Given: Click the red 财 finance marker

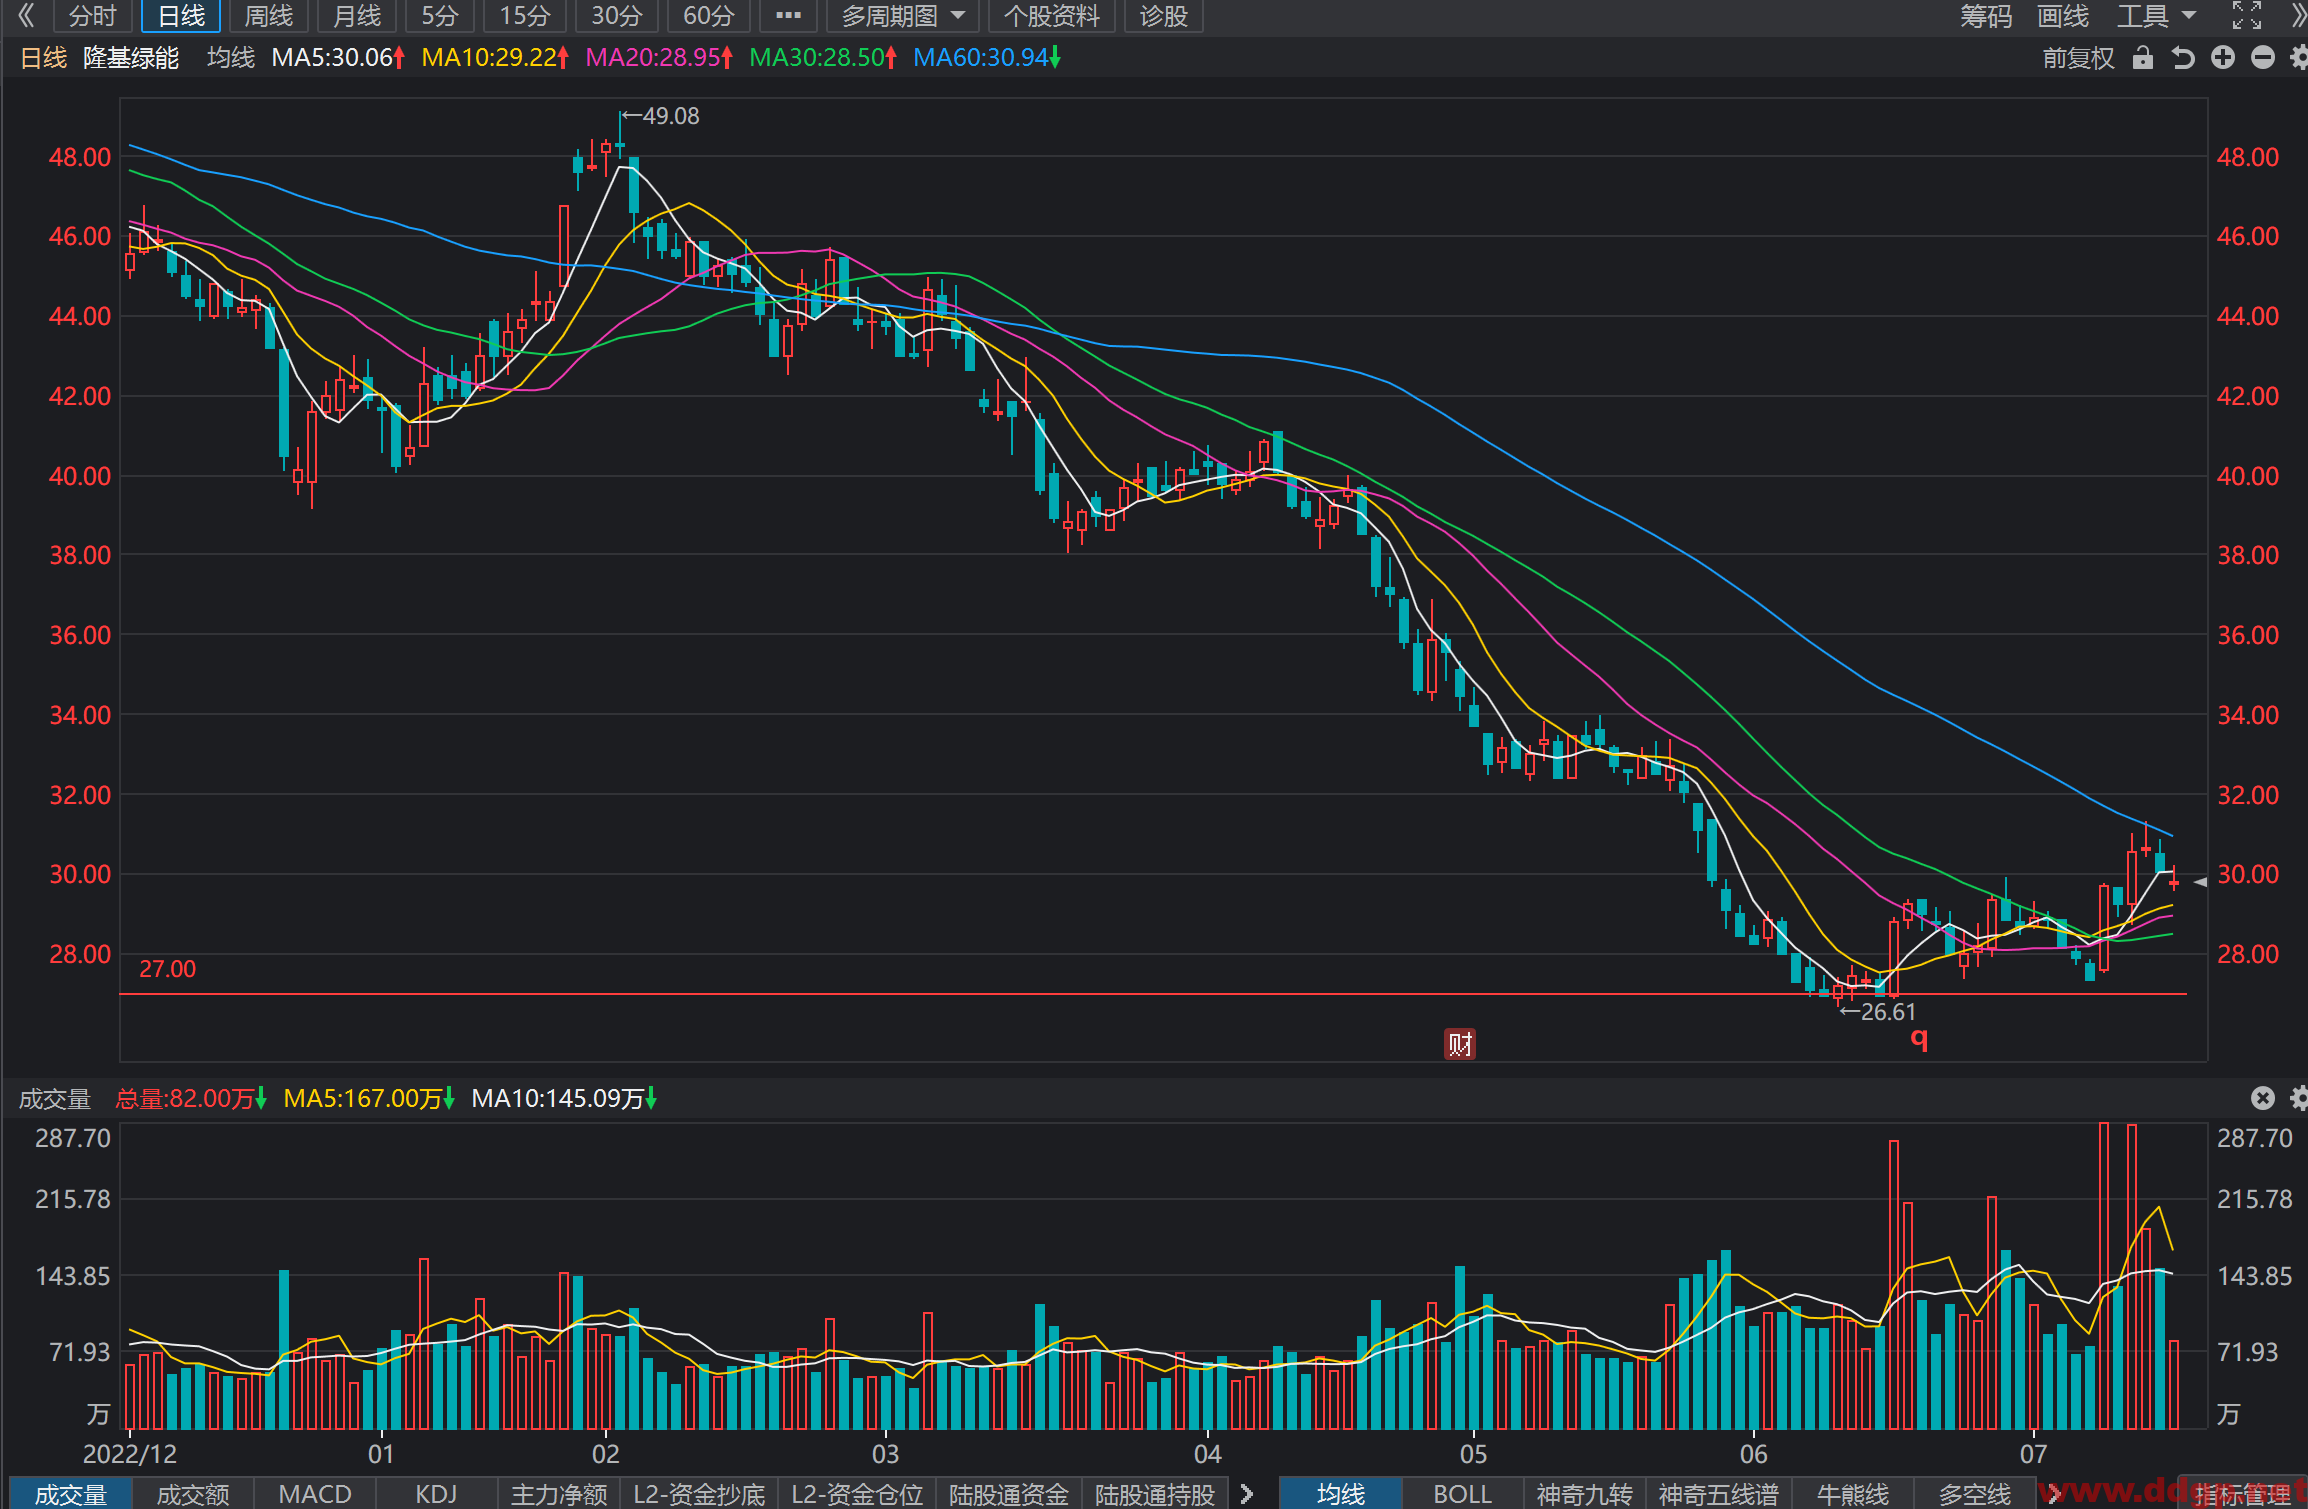Looking at the screenshot, I should pyautogui.click(x=1460, y=1044).
